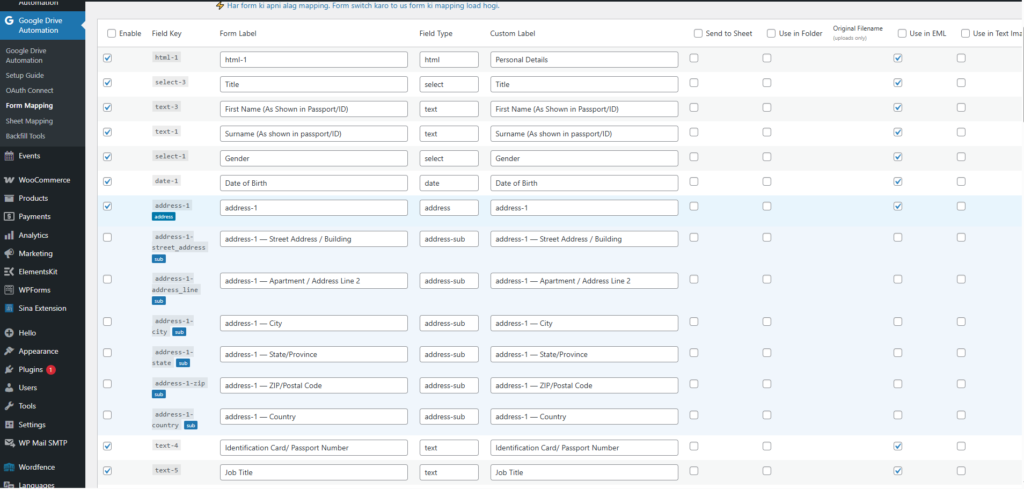
Task: Click the Payments dollar icon
Action: (x=9, y=217)
